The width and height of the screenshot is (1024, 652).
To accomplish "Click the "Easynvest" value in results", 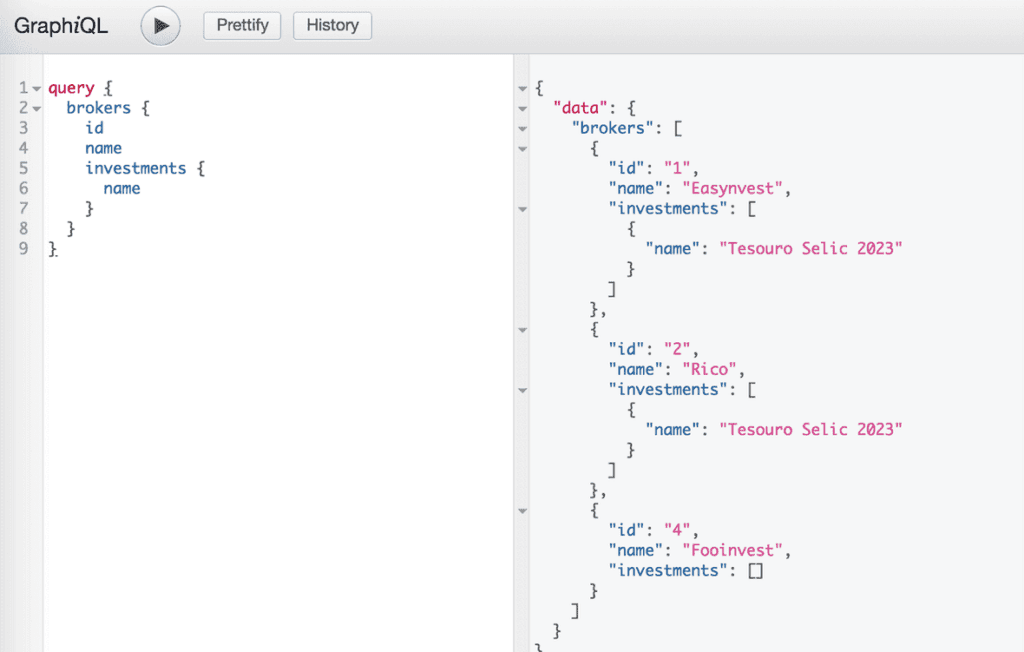I will pyautogui.click(x=732, y=189).
